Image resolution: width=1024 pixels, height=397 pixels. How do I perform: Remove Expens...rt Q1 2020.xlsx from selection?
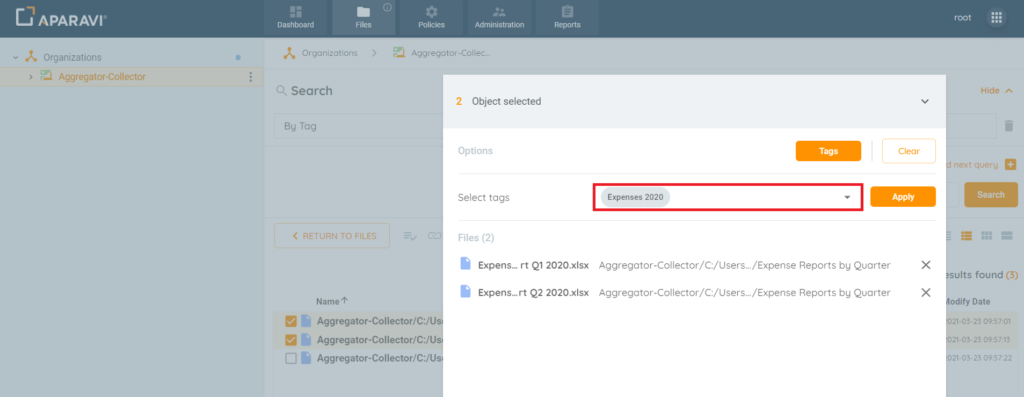pyautogui.click(x=925, y=264)
